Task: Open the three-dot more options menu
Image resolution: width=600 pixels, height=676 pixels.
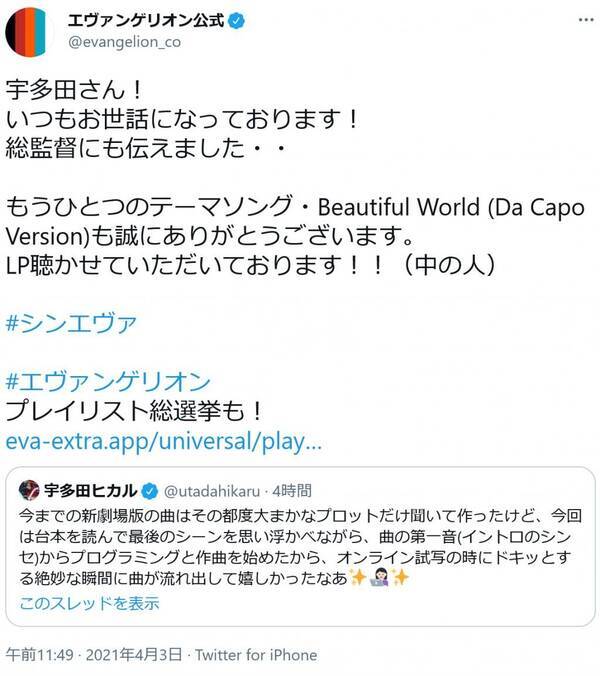Action: tap(586, 20)
